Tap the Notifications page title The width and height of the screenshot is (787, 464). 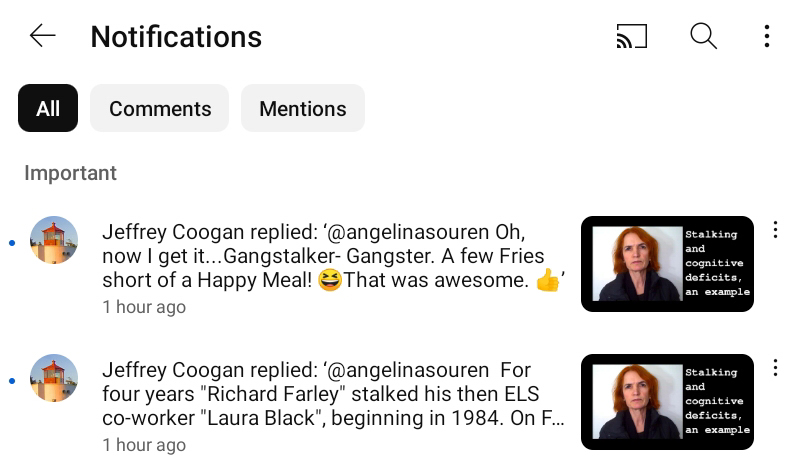click(176, 37)
